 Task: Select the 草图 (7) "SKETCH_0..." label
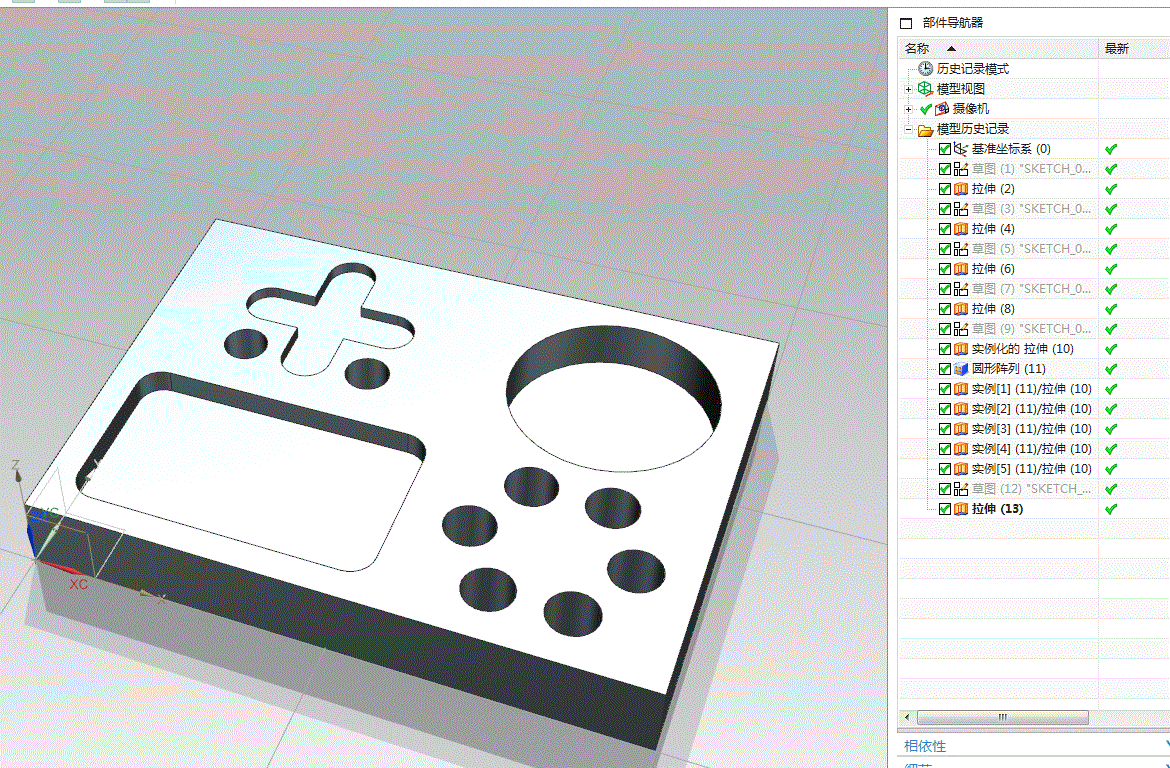pyautogui.click(x=1031, y=289)
